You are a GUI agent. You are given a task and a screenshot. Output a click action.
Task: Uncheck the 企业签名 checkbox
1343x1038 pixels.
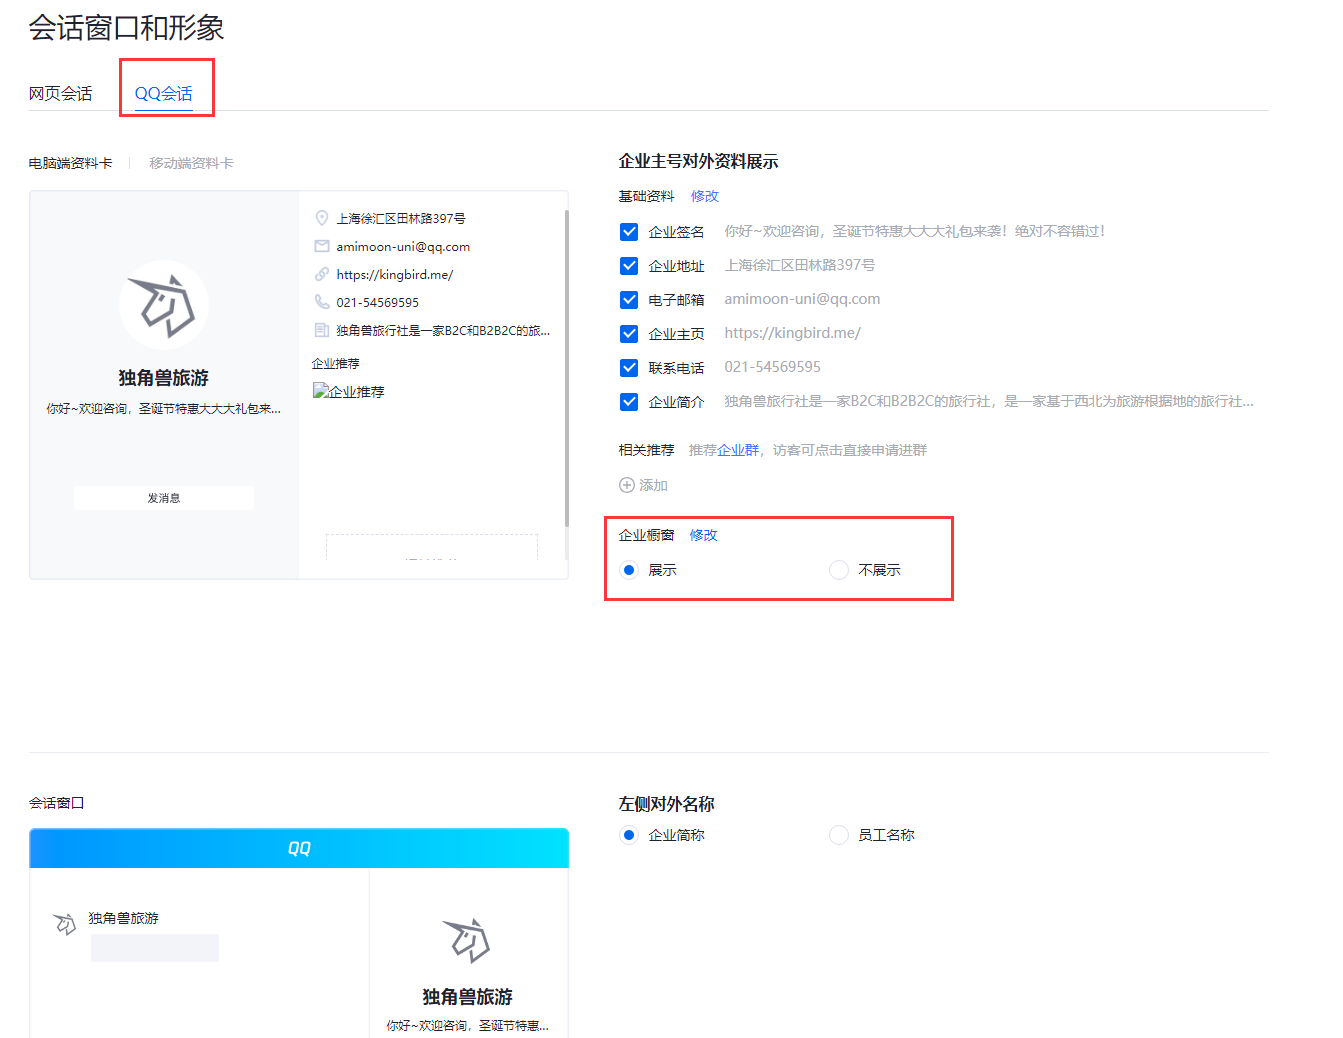(629, 232)
